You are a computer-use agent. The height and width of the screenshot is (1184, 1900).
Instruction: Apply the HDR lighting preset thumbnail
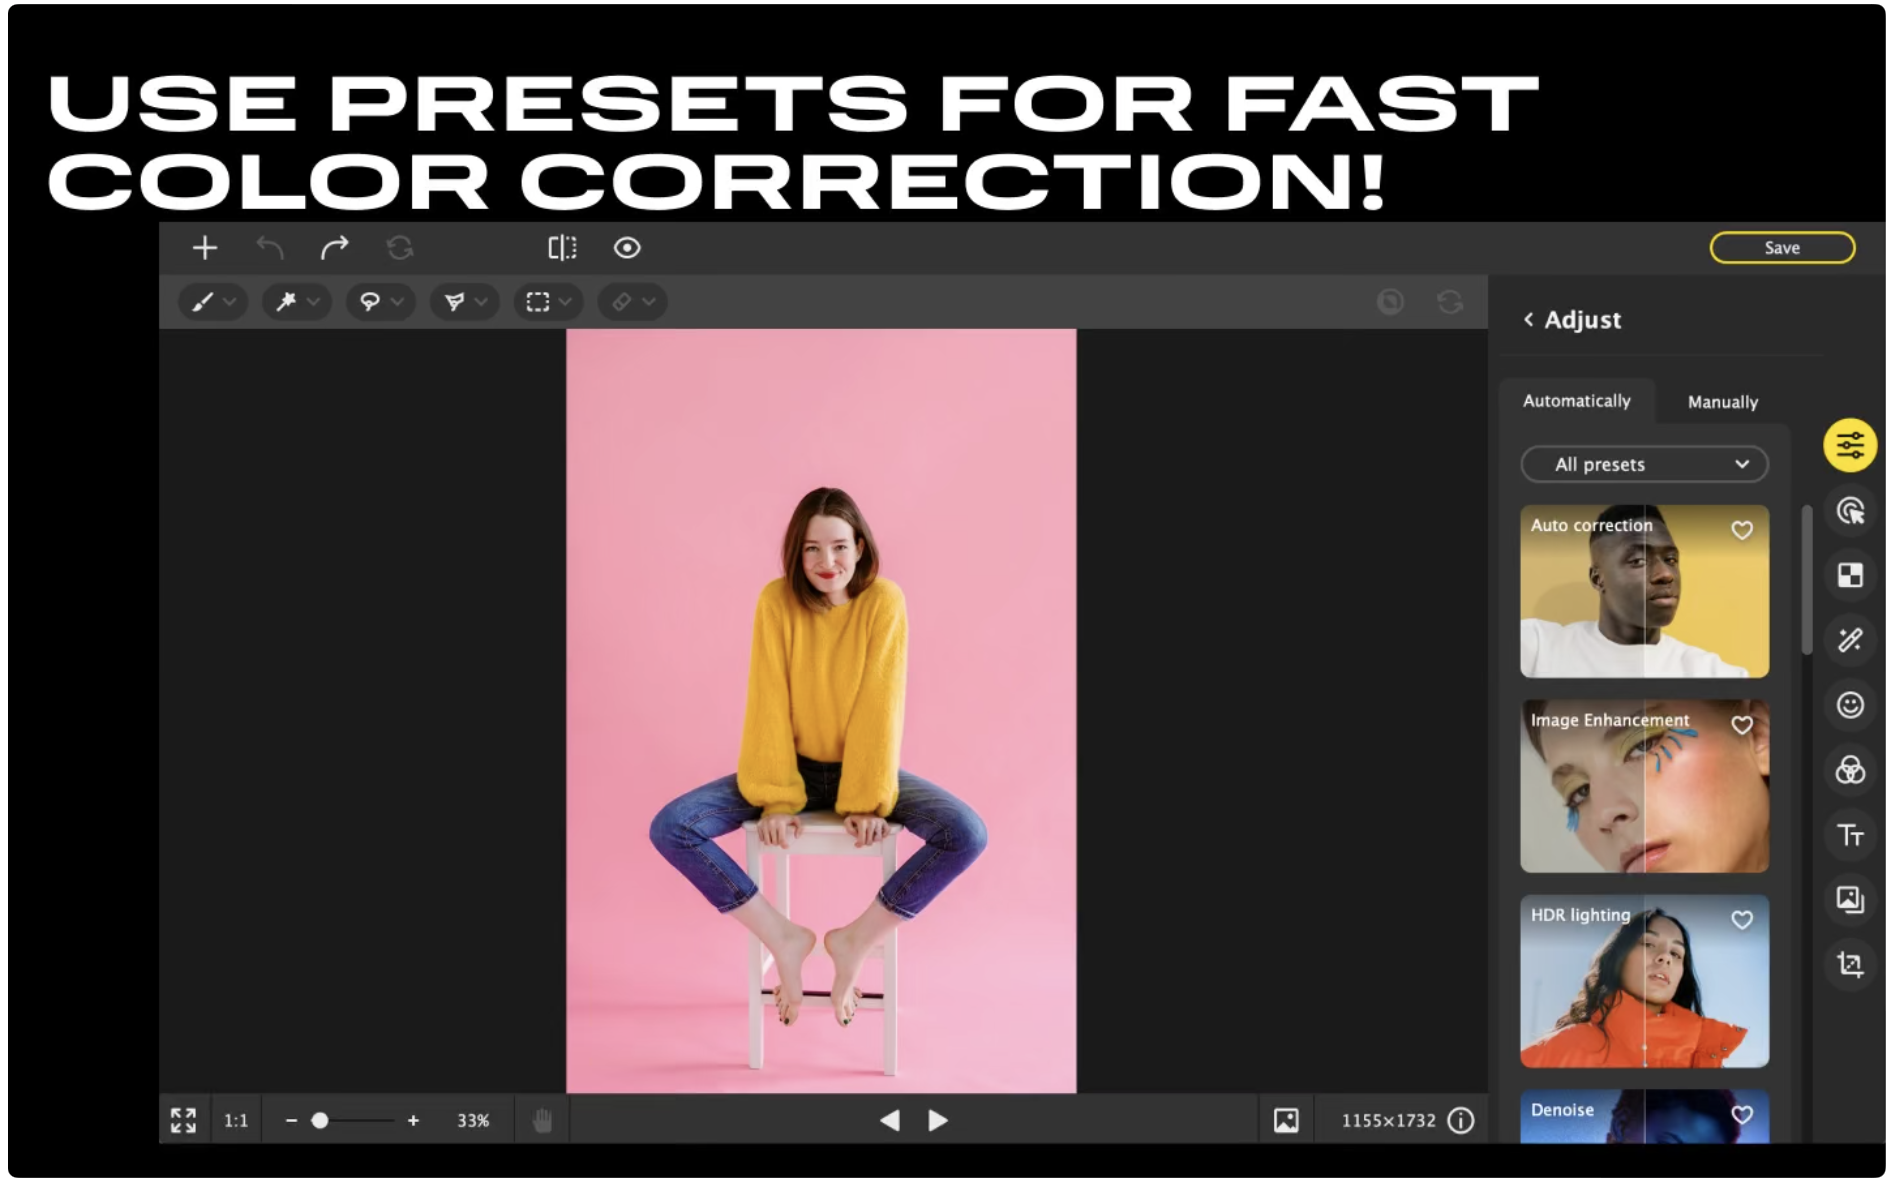point(1644,981)
